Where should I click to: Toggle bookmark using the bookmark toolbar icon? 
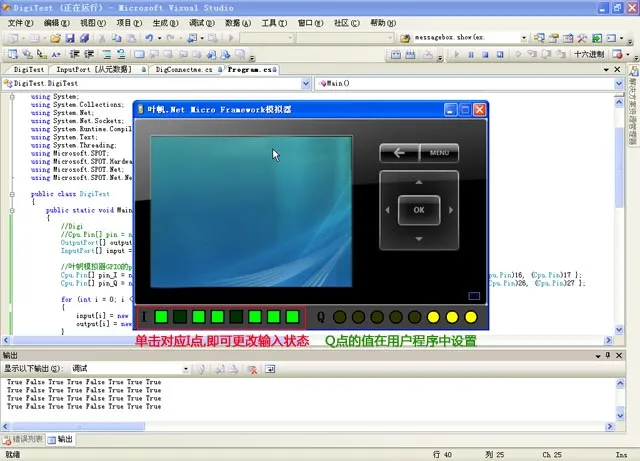pyautogui.click(x=139, y=54)
